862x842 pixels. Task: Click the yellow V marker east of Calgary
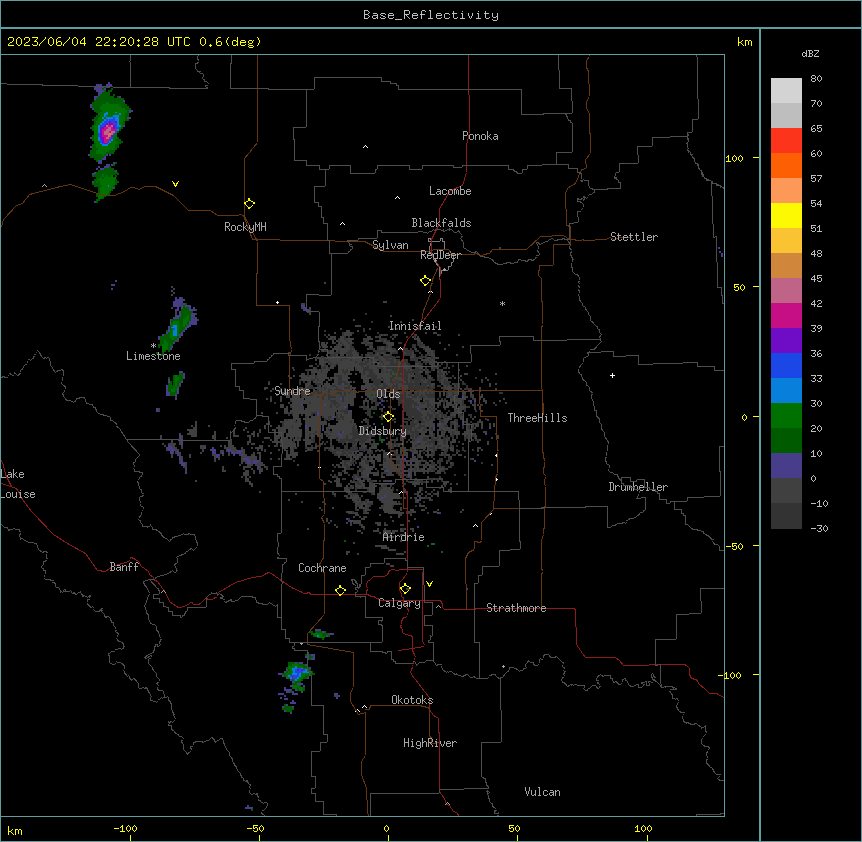[429, 584]
